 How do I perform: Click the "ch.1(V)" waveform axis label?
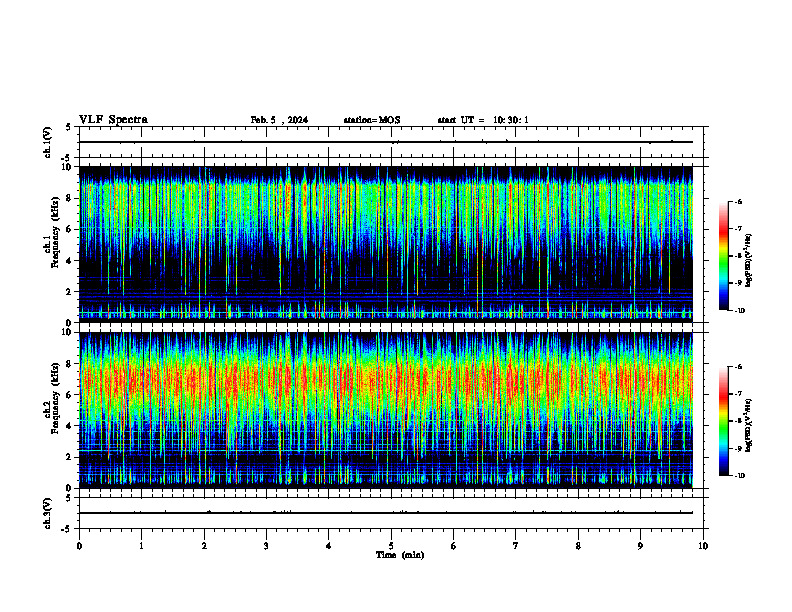click(x=47, y=142)
